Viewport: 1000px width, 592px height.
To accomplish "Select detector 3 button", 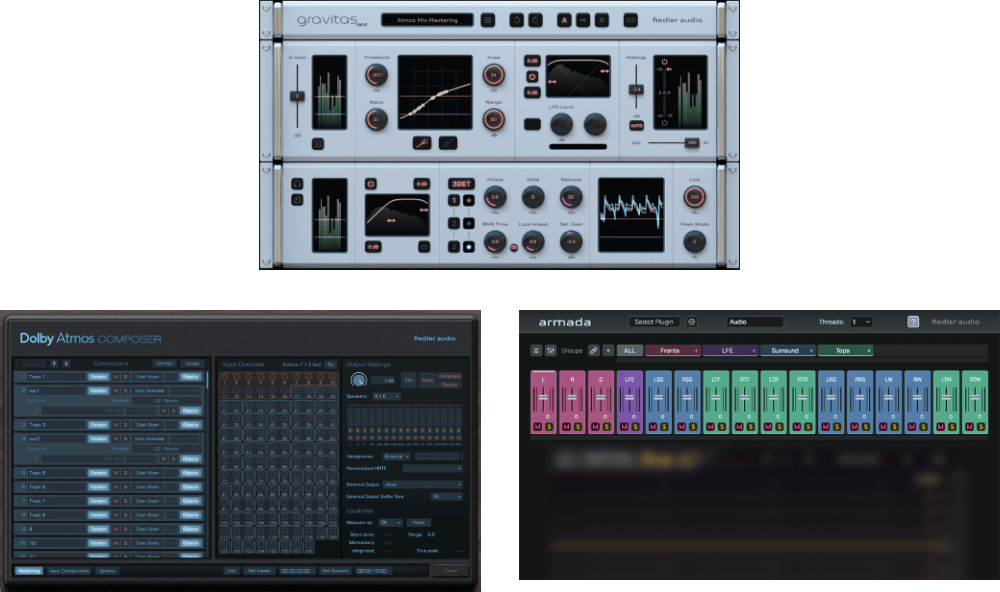I will pos(454,246).
